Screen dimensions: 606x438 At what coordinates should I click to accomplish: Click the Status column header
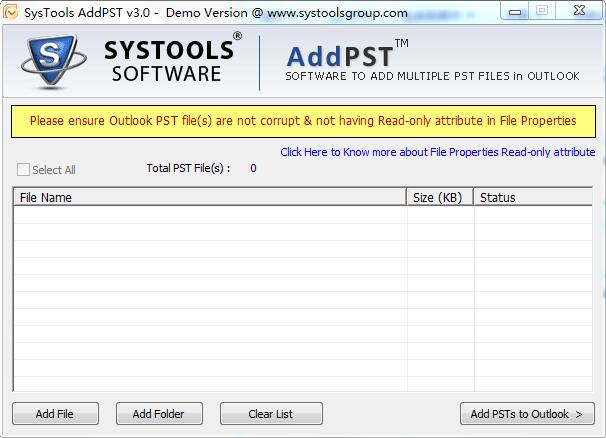point(533,197)
